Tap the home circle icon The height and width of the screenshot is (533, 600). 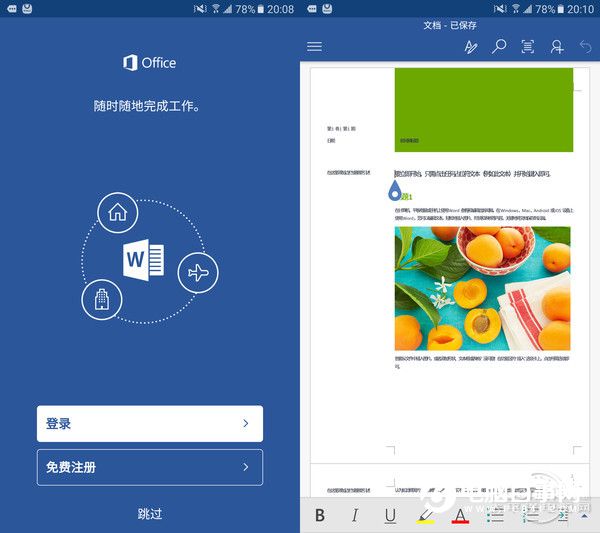[117, 213]
